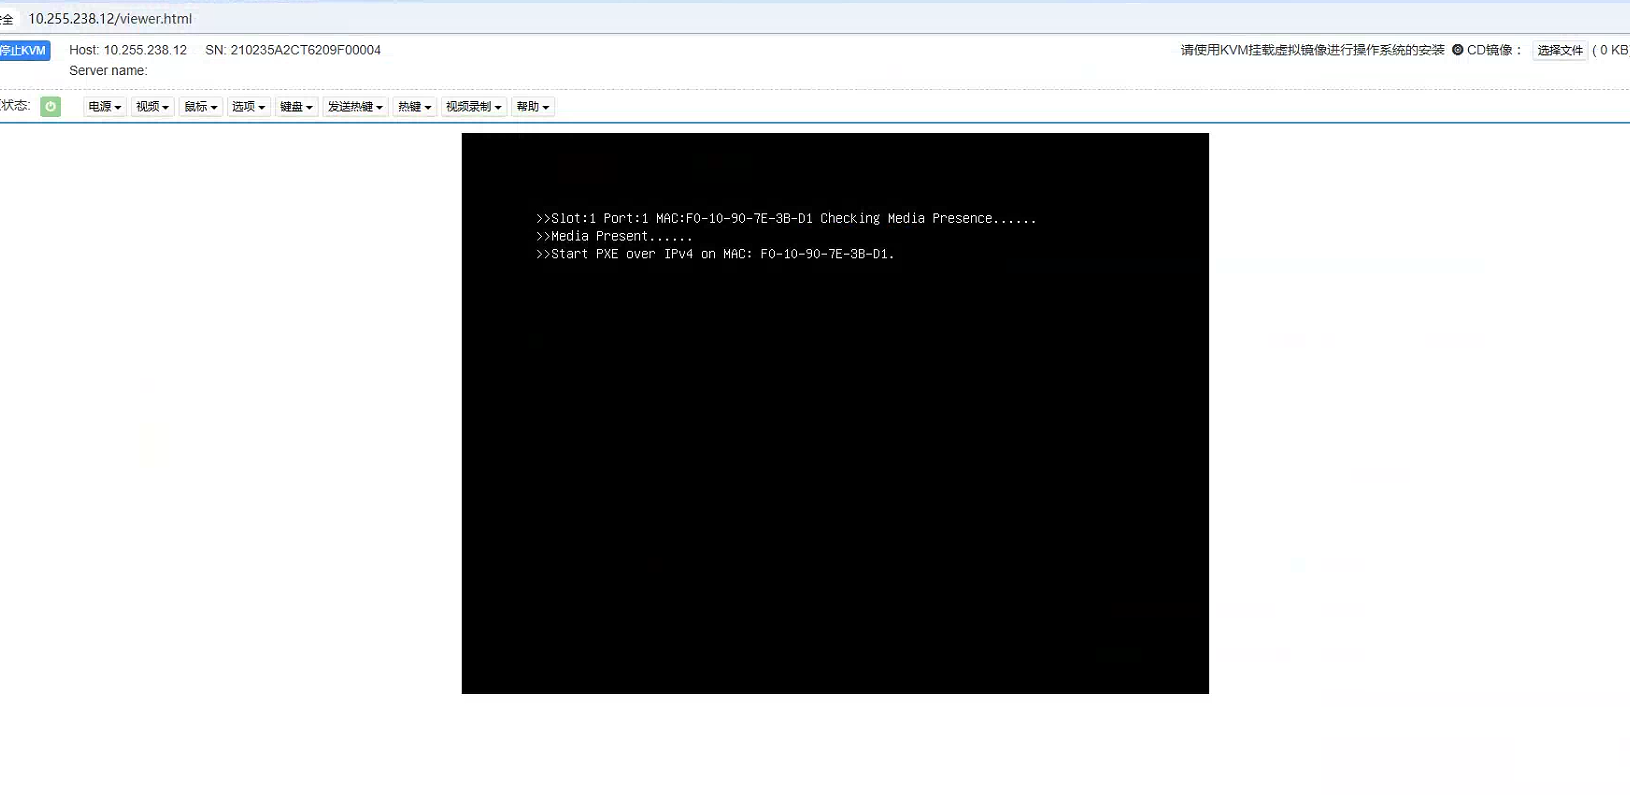Image resolution: width=1630 pixels, height=795 pixels.
Task: Expand the 视频录制 dropdown
Action: pyautogui.click(x=473, y=106)
